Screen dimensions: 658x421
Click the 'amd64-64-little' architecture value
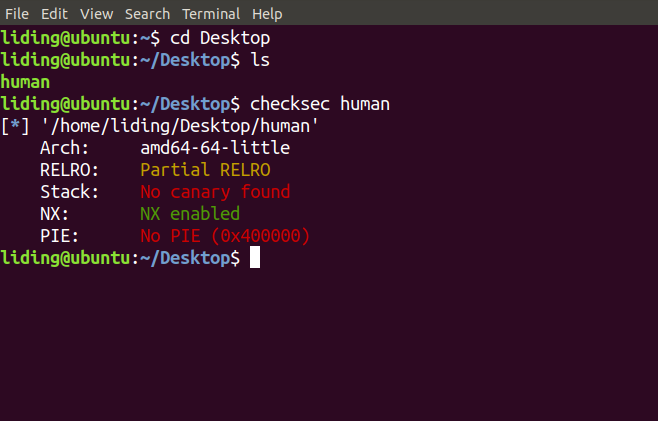coord(215,147)
